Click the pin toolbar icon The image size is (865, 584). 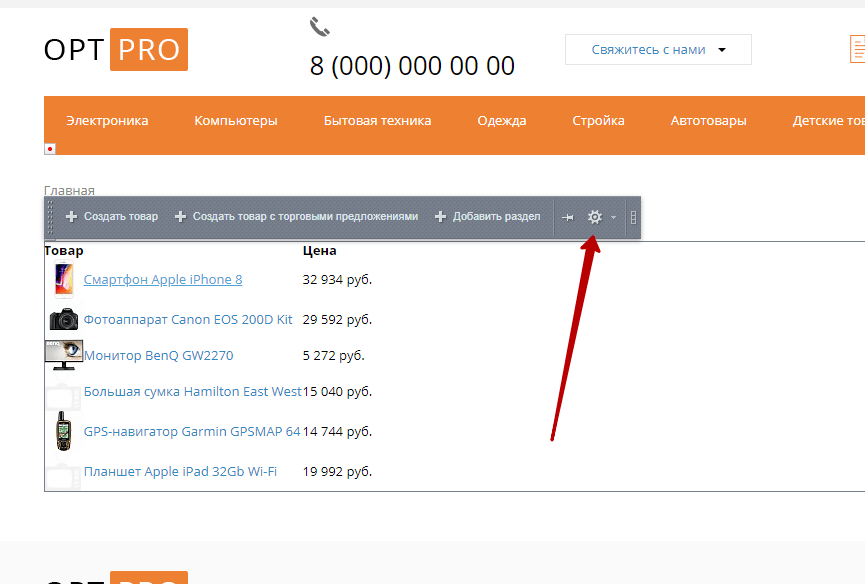coord(568,217)
